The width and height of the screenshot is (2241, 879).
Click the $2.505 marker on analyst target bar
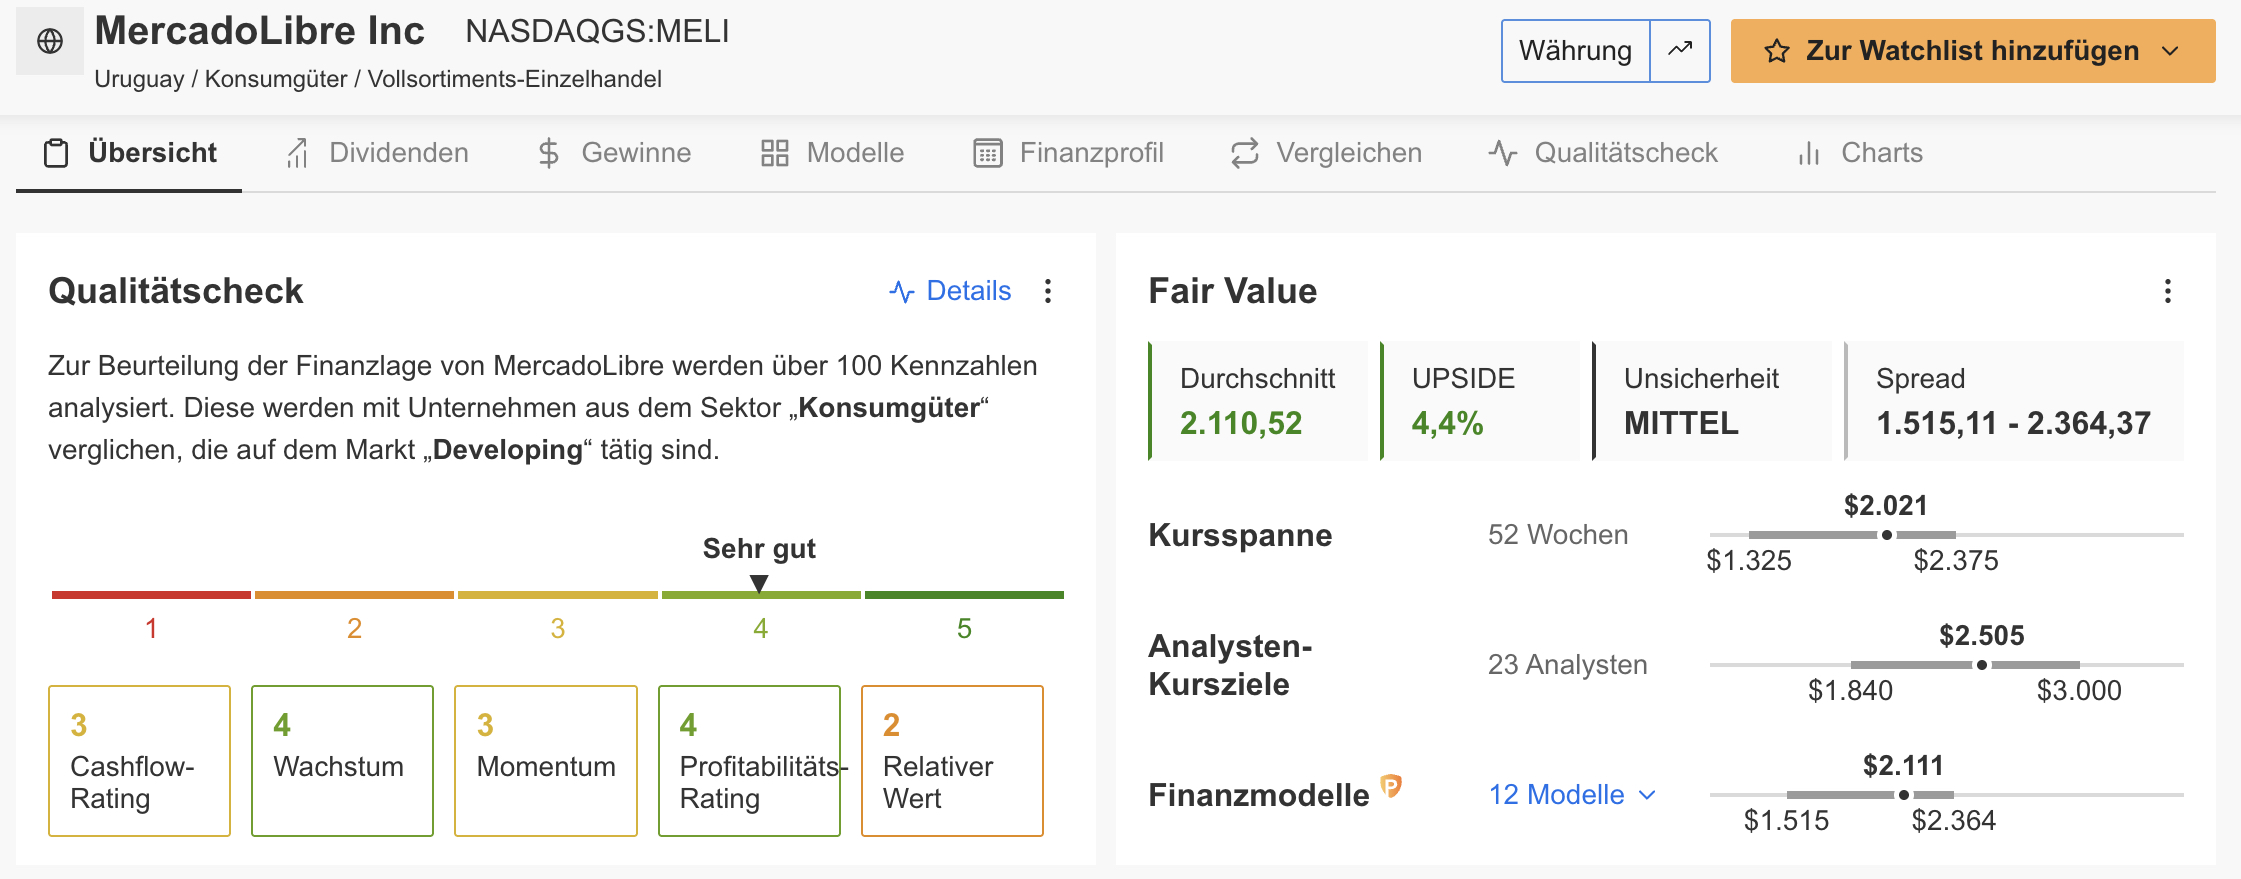(x=1982, y=665)
